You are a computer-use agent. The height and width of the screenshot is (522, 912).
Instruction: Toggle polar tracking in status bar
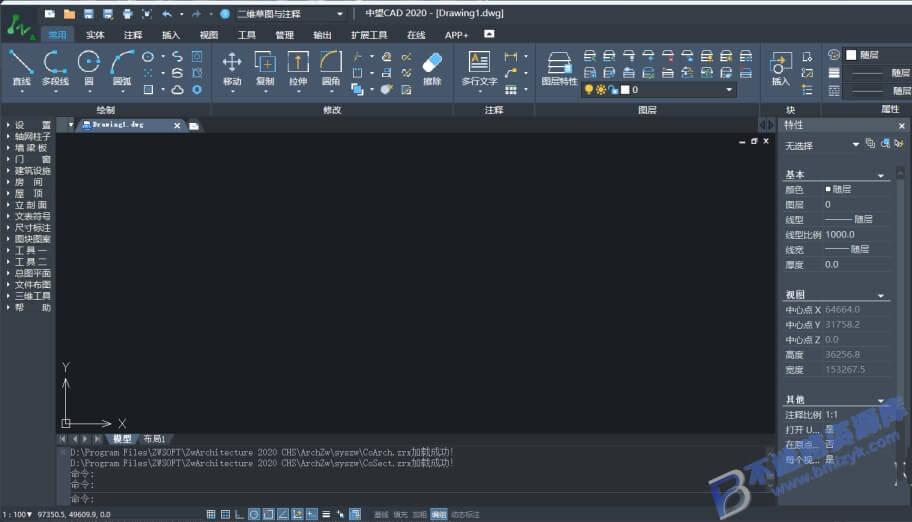click(x=254, y=514)
